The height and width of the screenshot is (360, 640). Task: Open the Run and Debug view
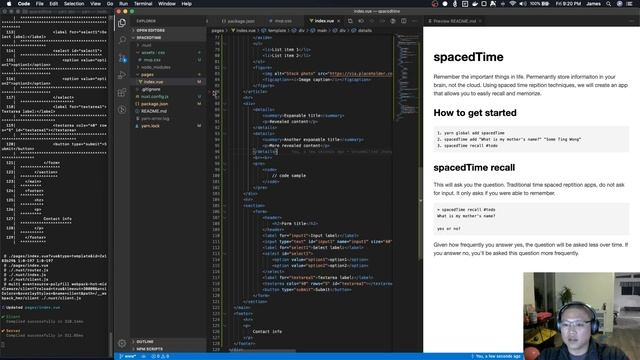[122, 75]
